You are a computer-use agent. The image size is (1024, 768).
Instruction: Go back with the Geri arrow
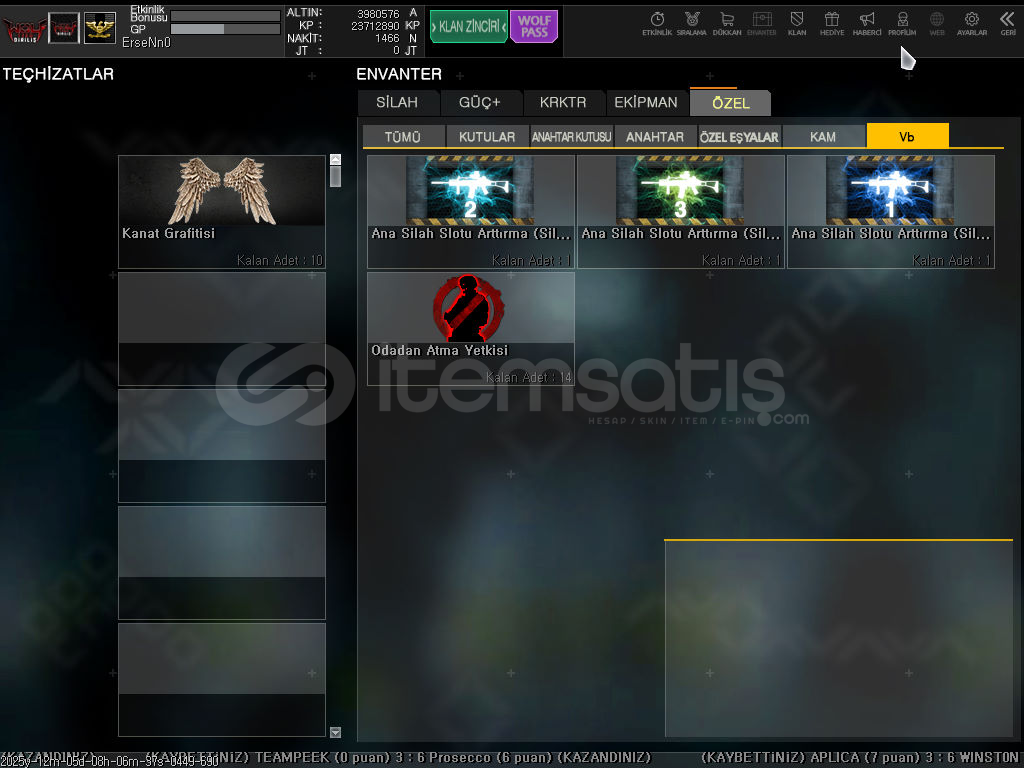[1007, 23]
